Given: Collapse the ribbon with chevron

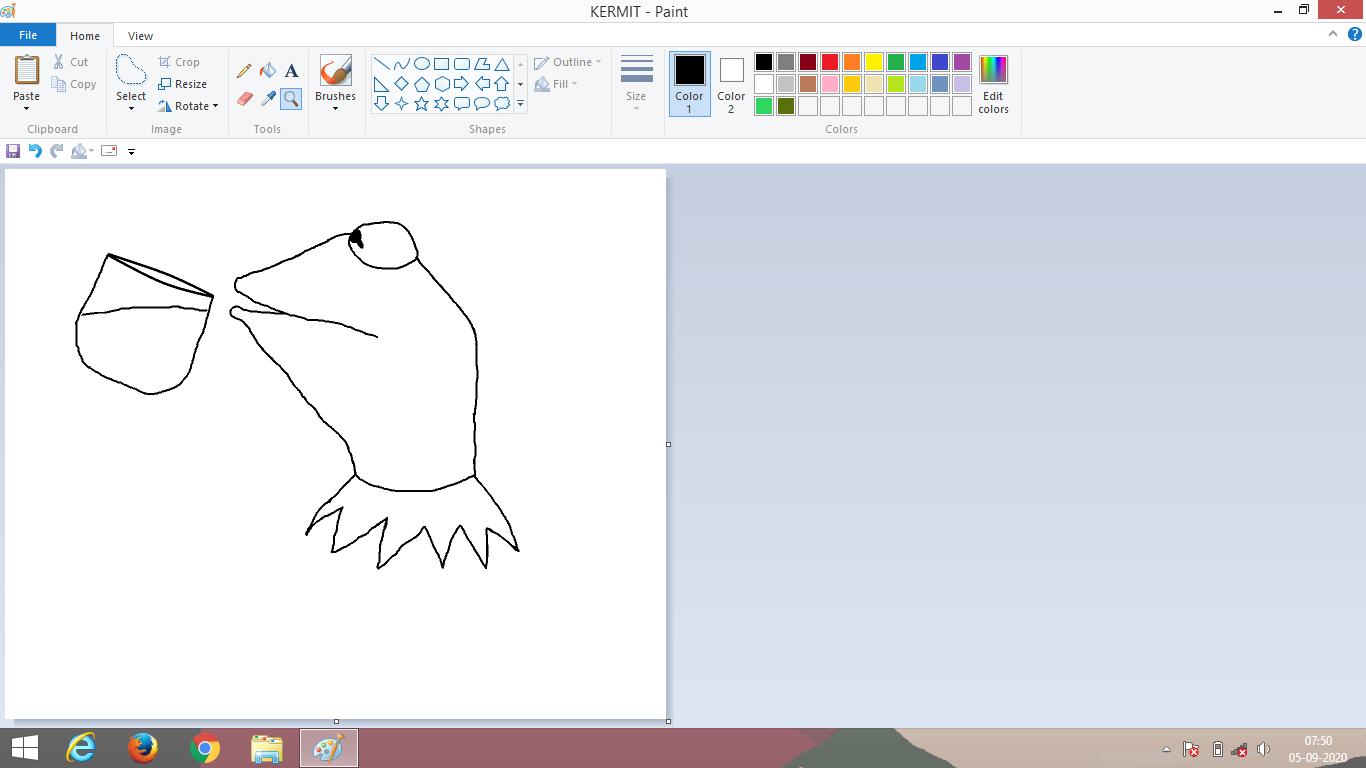Looking at the screenshot, I should (1333, 34).
